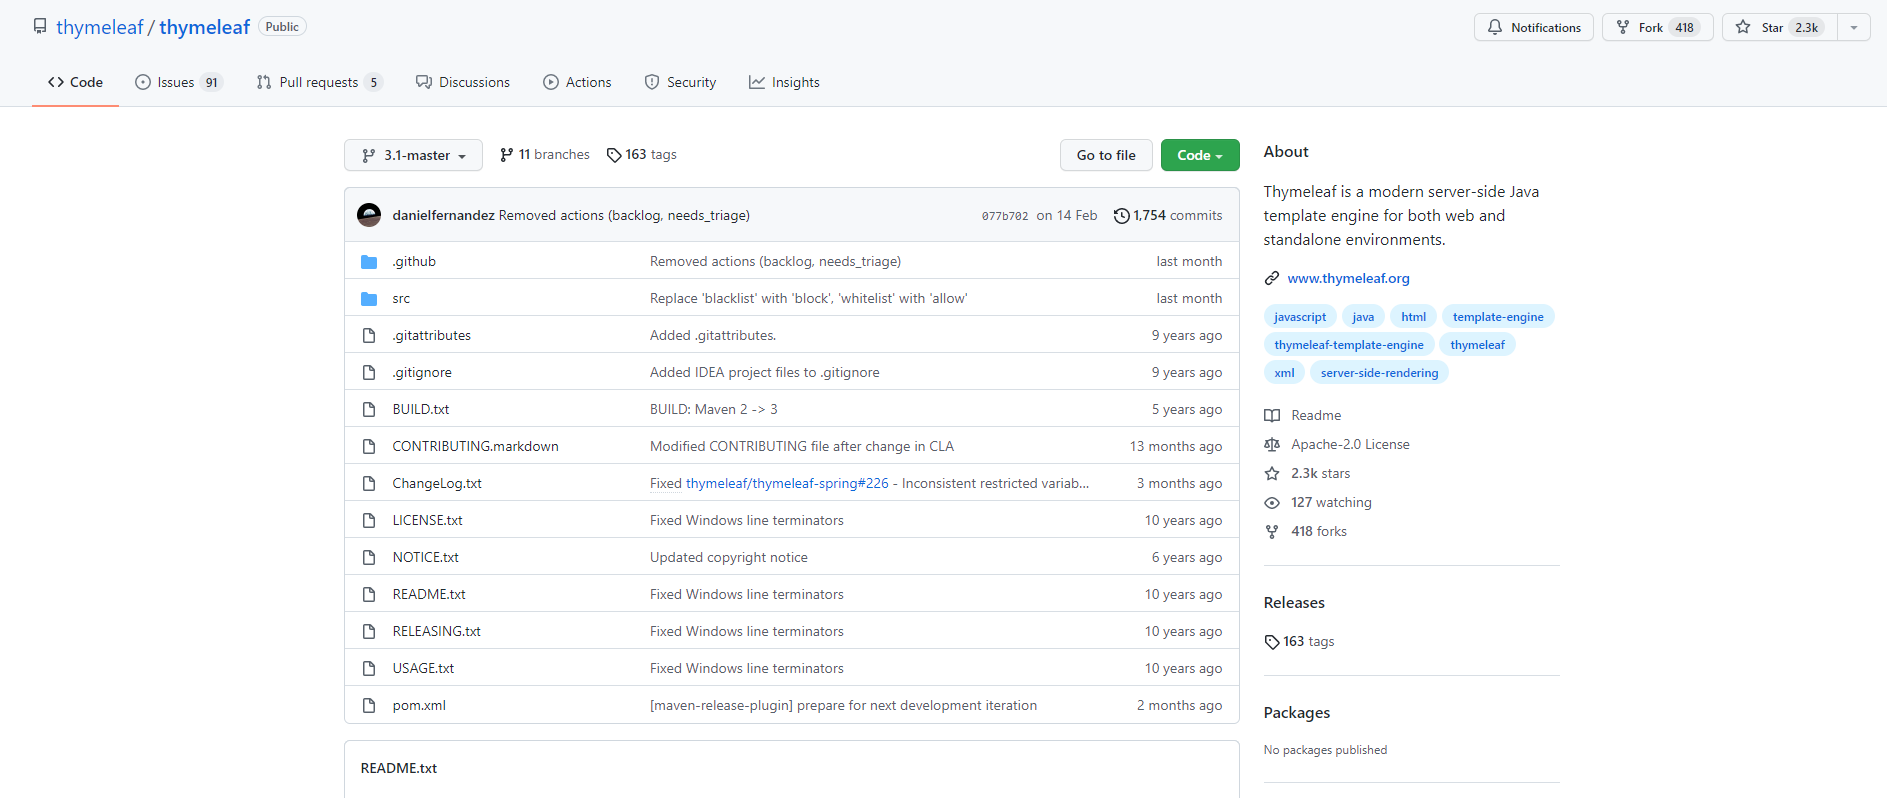Click the book icon next to Readme

point(1272,416)
